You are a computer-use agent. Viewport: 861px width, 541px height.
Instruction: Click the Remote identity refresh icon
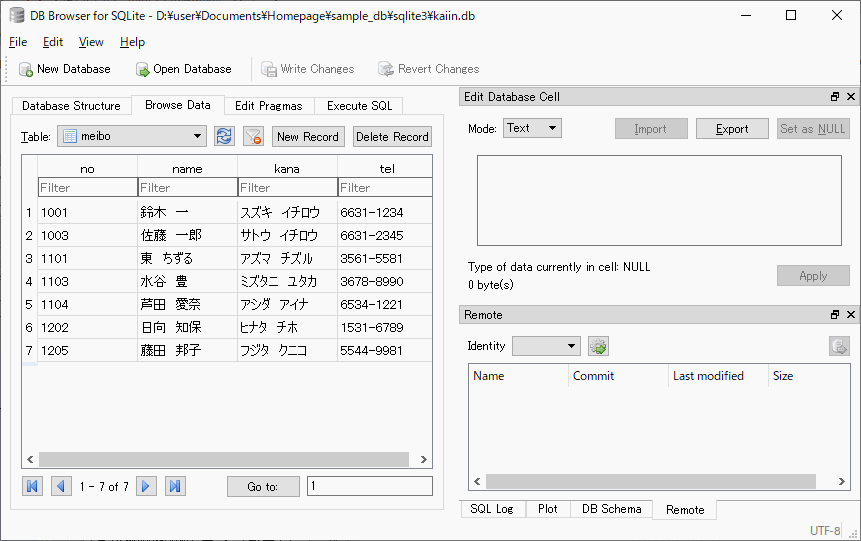tap(598, 347)
